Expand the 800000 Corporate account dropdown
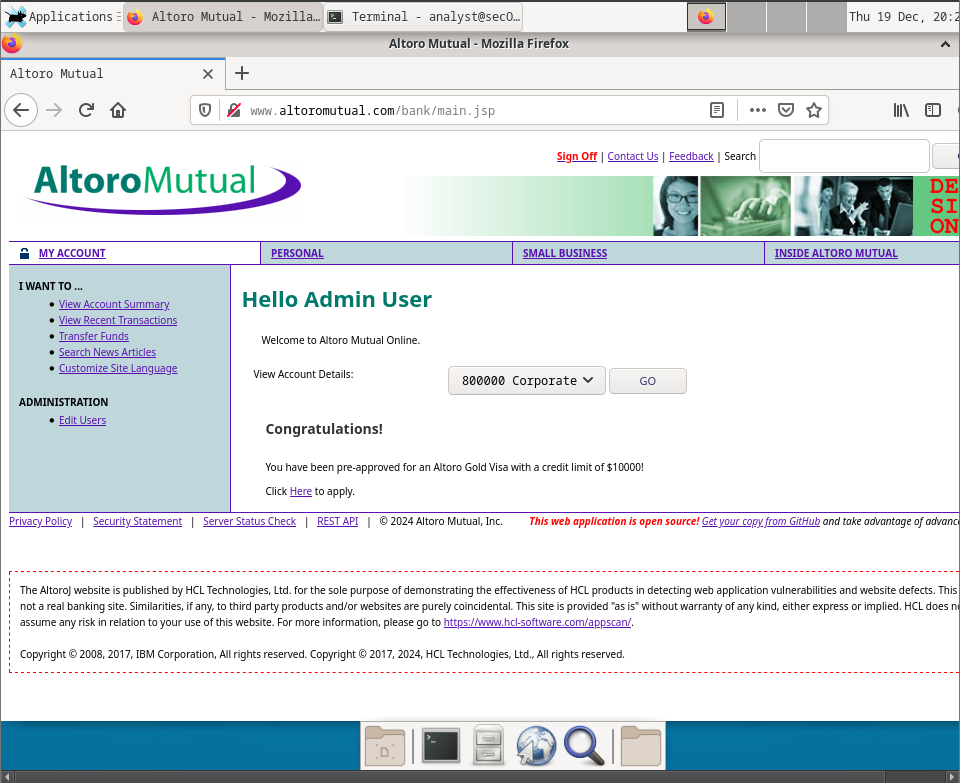The width and height of the screenshot is (960, 783). click(x=527, y=381)
